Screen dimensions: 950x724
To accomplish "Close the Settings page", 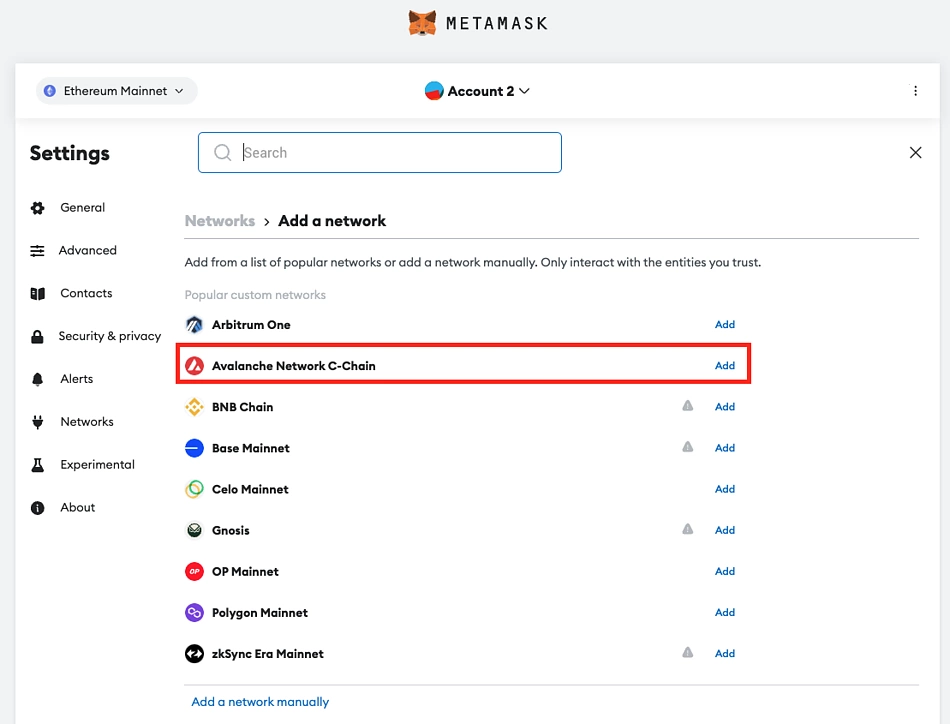I will click(x=915, y=153).
